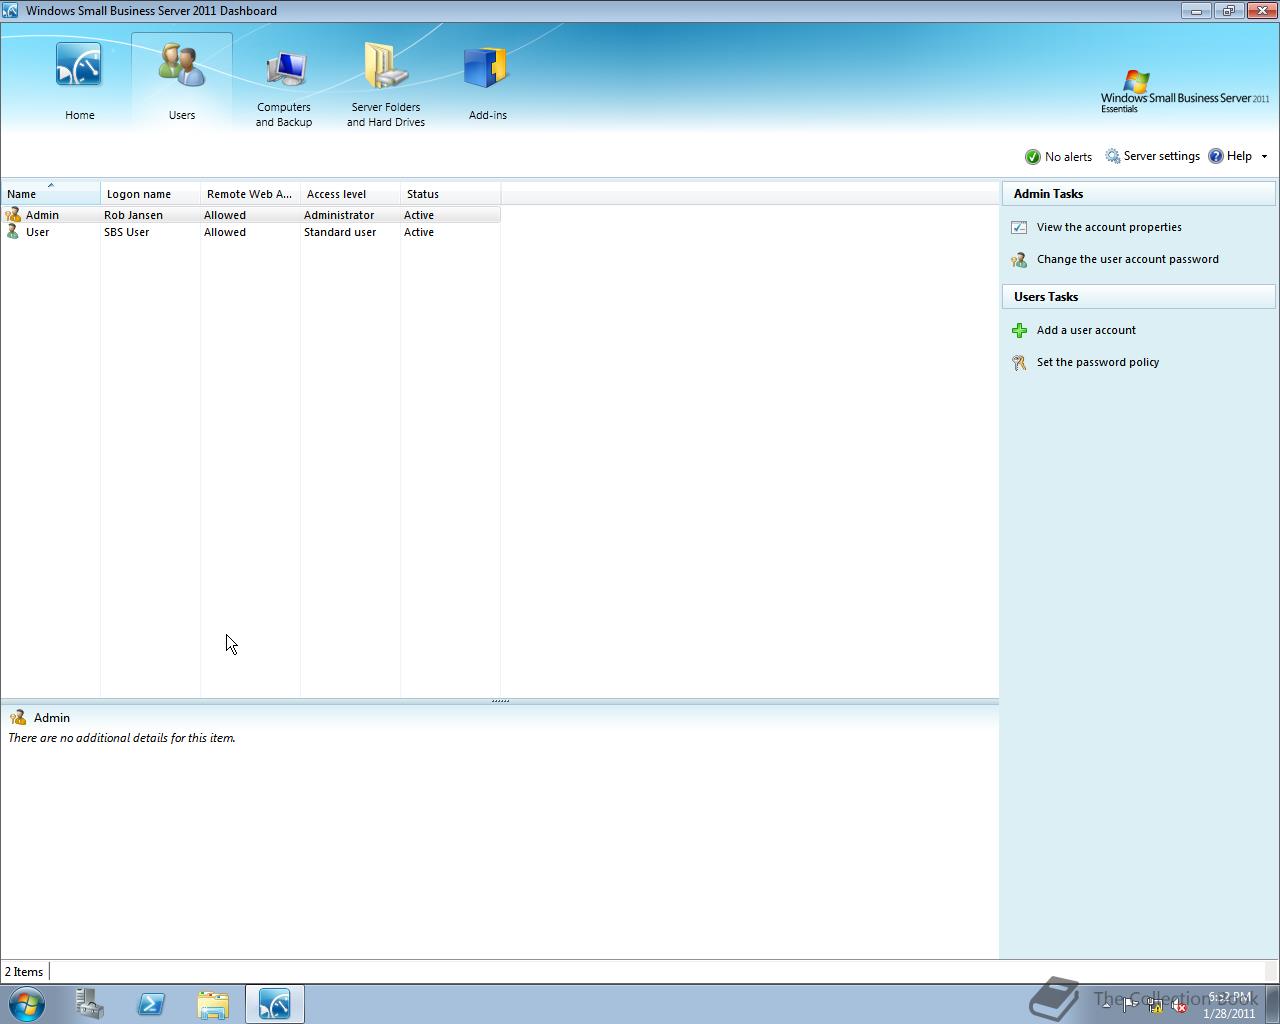Viewport: 1280px width, 1024px height.
Task: Show hidden tray icons arrow
Action: pyautogui.click(x=1106, y=1006)
